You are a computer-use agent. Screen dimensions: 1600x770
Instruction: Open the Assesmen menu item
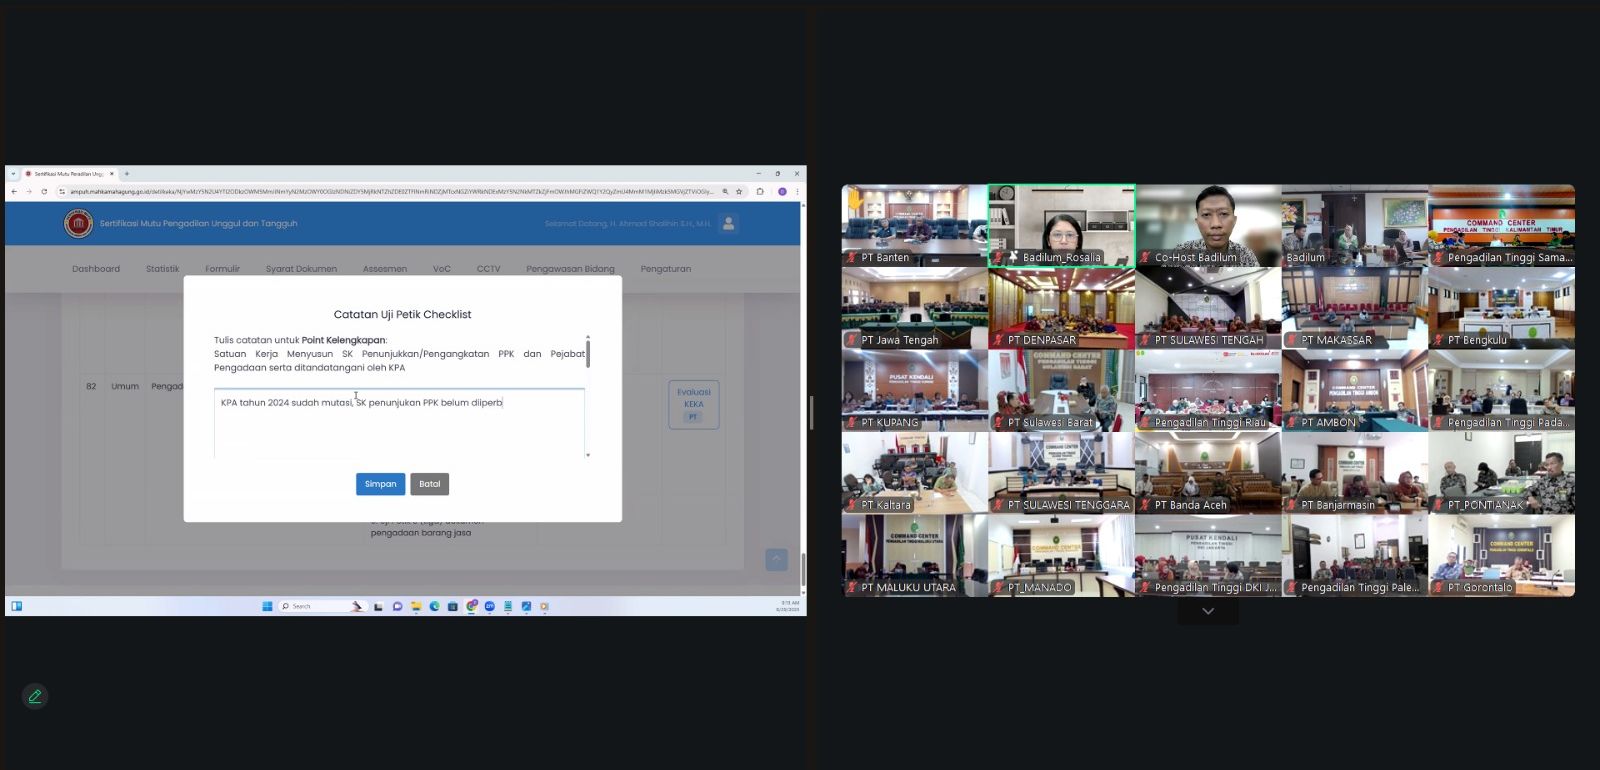point(385,269)
